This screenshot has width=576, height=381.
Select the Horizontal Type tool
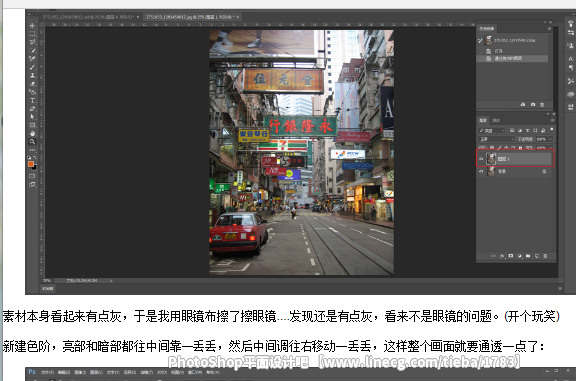pos(32,100)
